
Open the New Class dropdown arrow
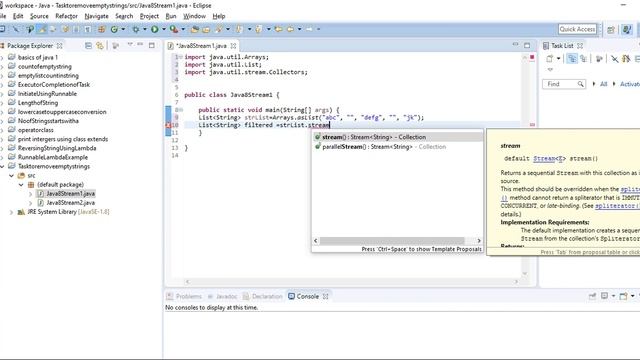pyautogui.click(x=123, y=29)
